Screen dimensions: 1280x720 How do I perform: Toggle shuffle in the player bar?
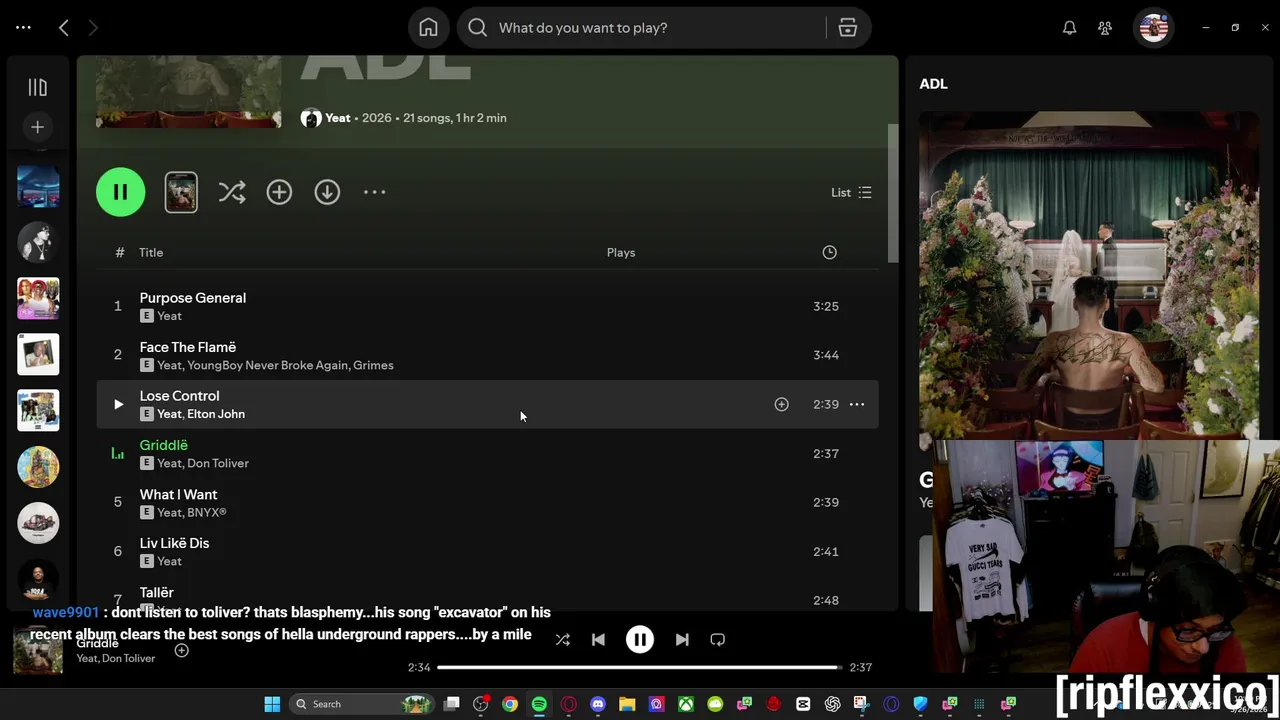click(x=563, y=640)
